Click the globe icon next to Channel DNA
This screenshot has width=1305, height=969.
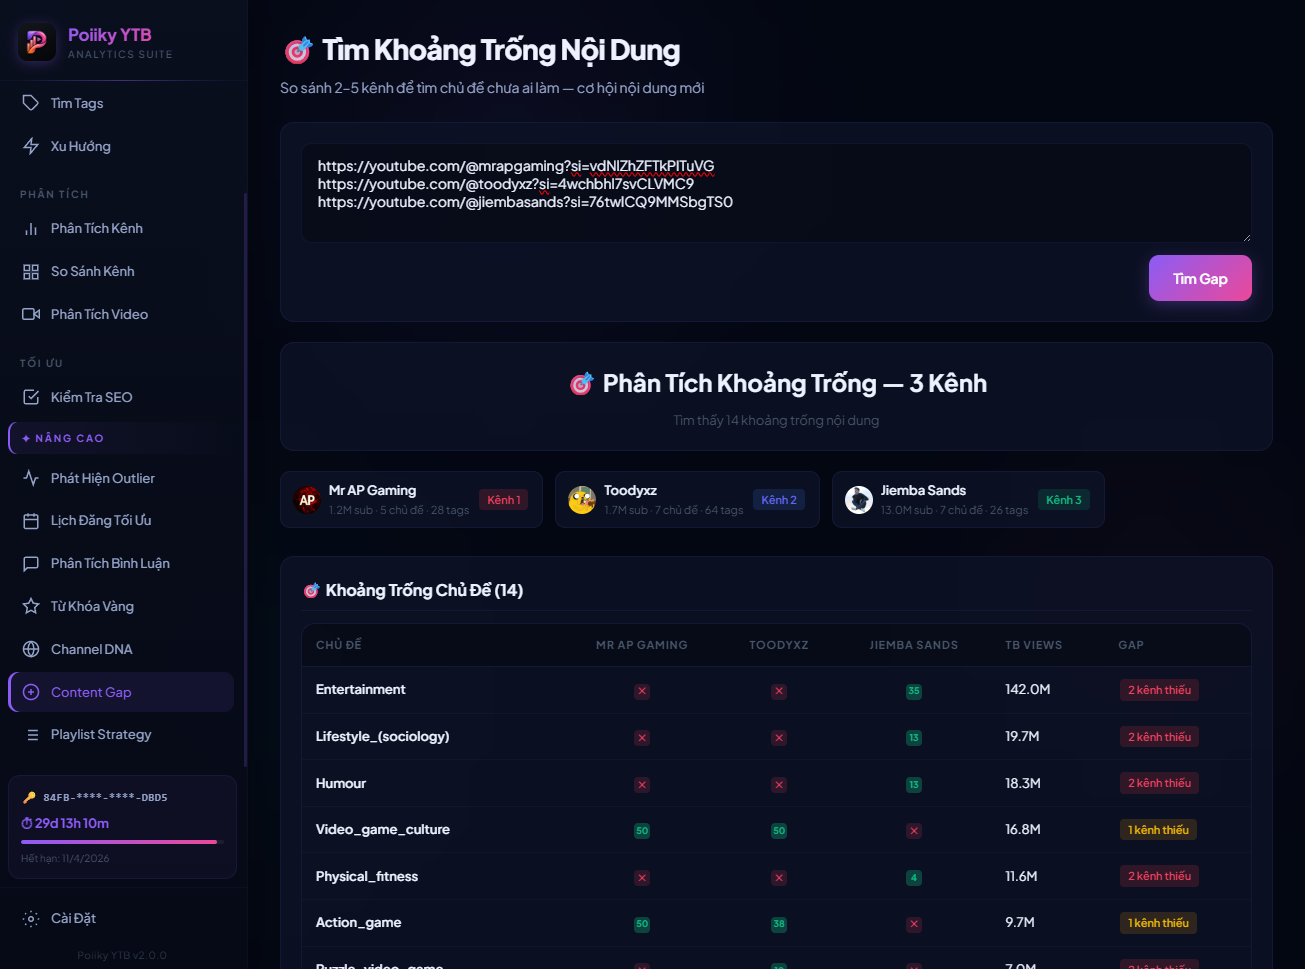point(31,649)
